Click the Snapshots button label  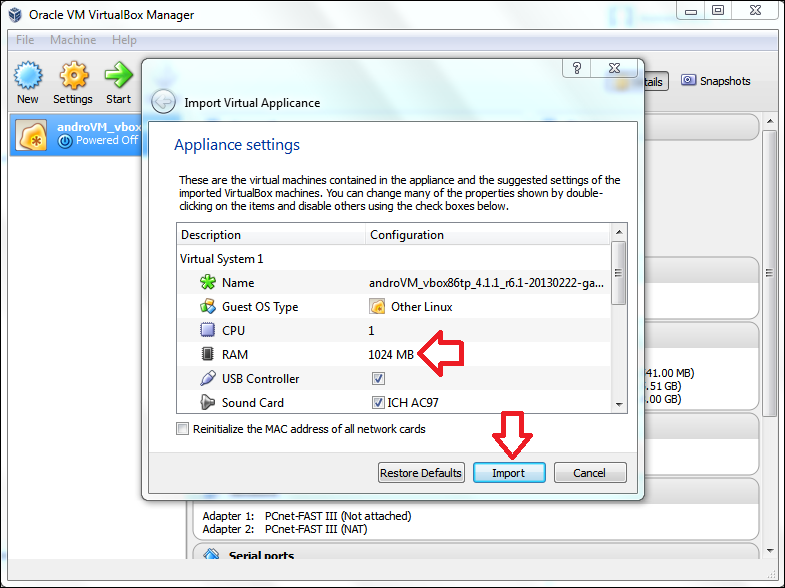(x=725, y=81)
